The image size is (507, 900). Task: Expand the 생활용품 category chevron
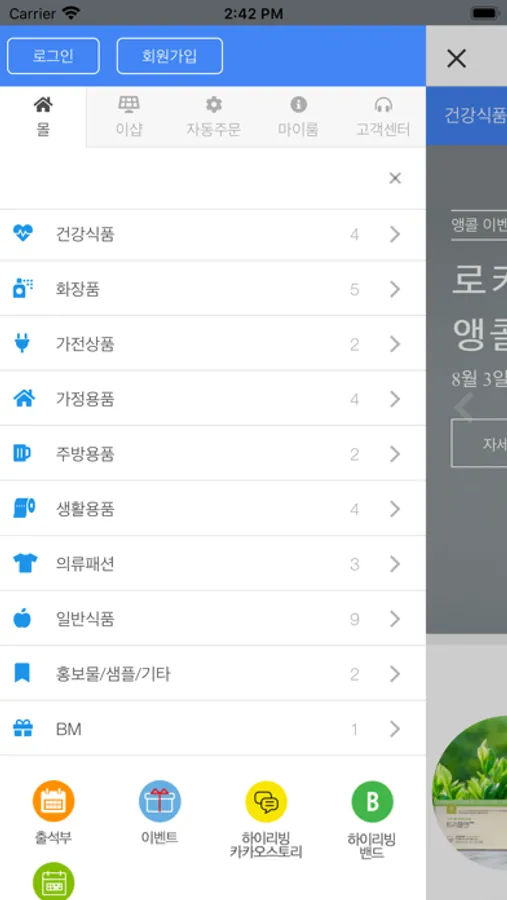coord(395,509)
